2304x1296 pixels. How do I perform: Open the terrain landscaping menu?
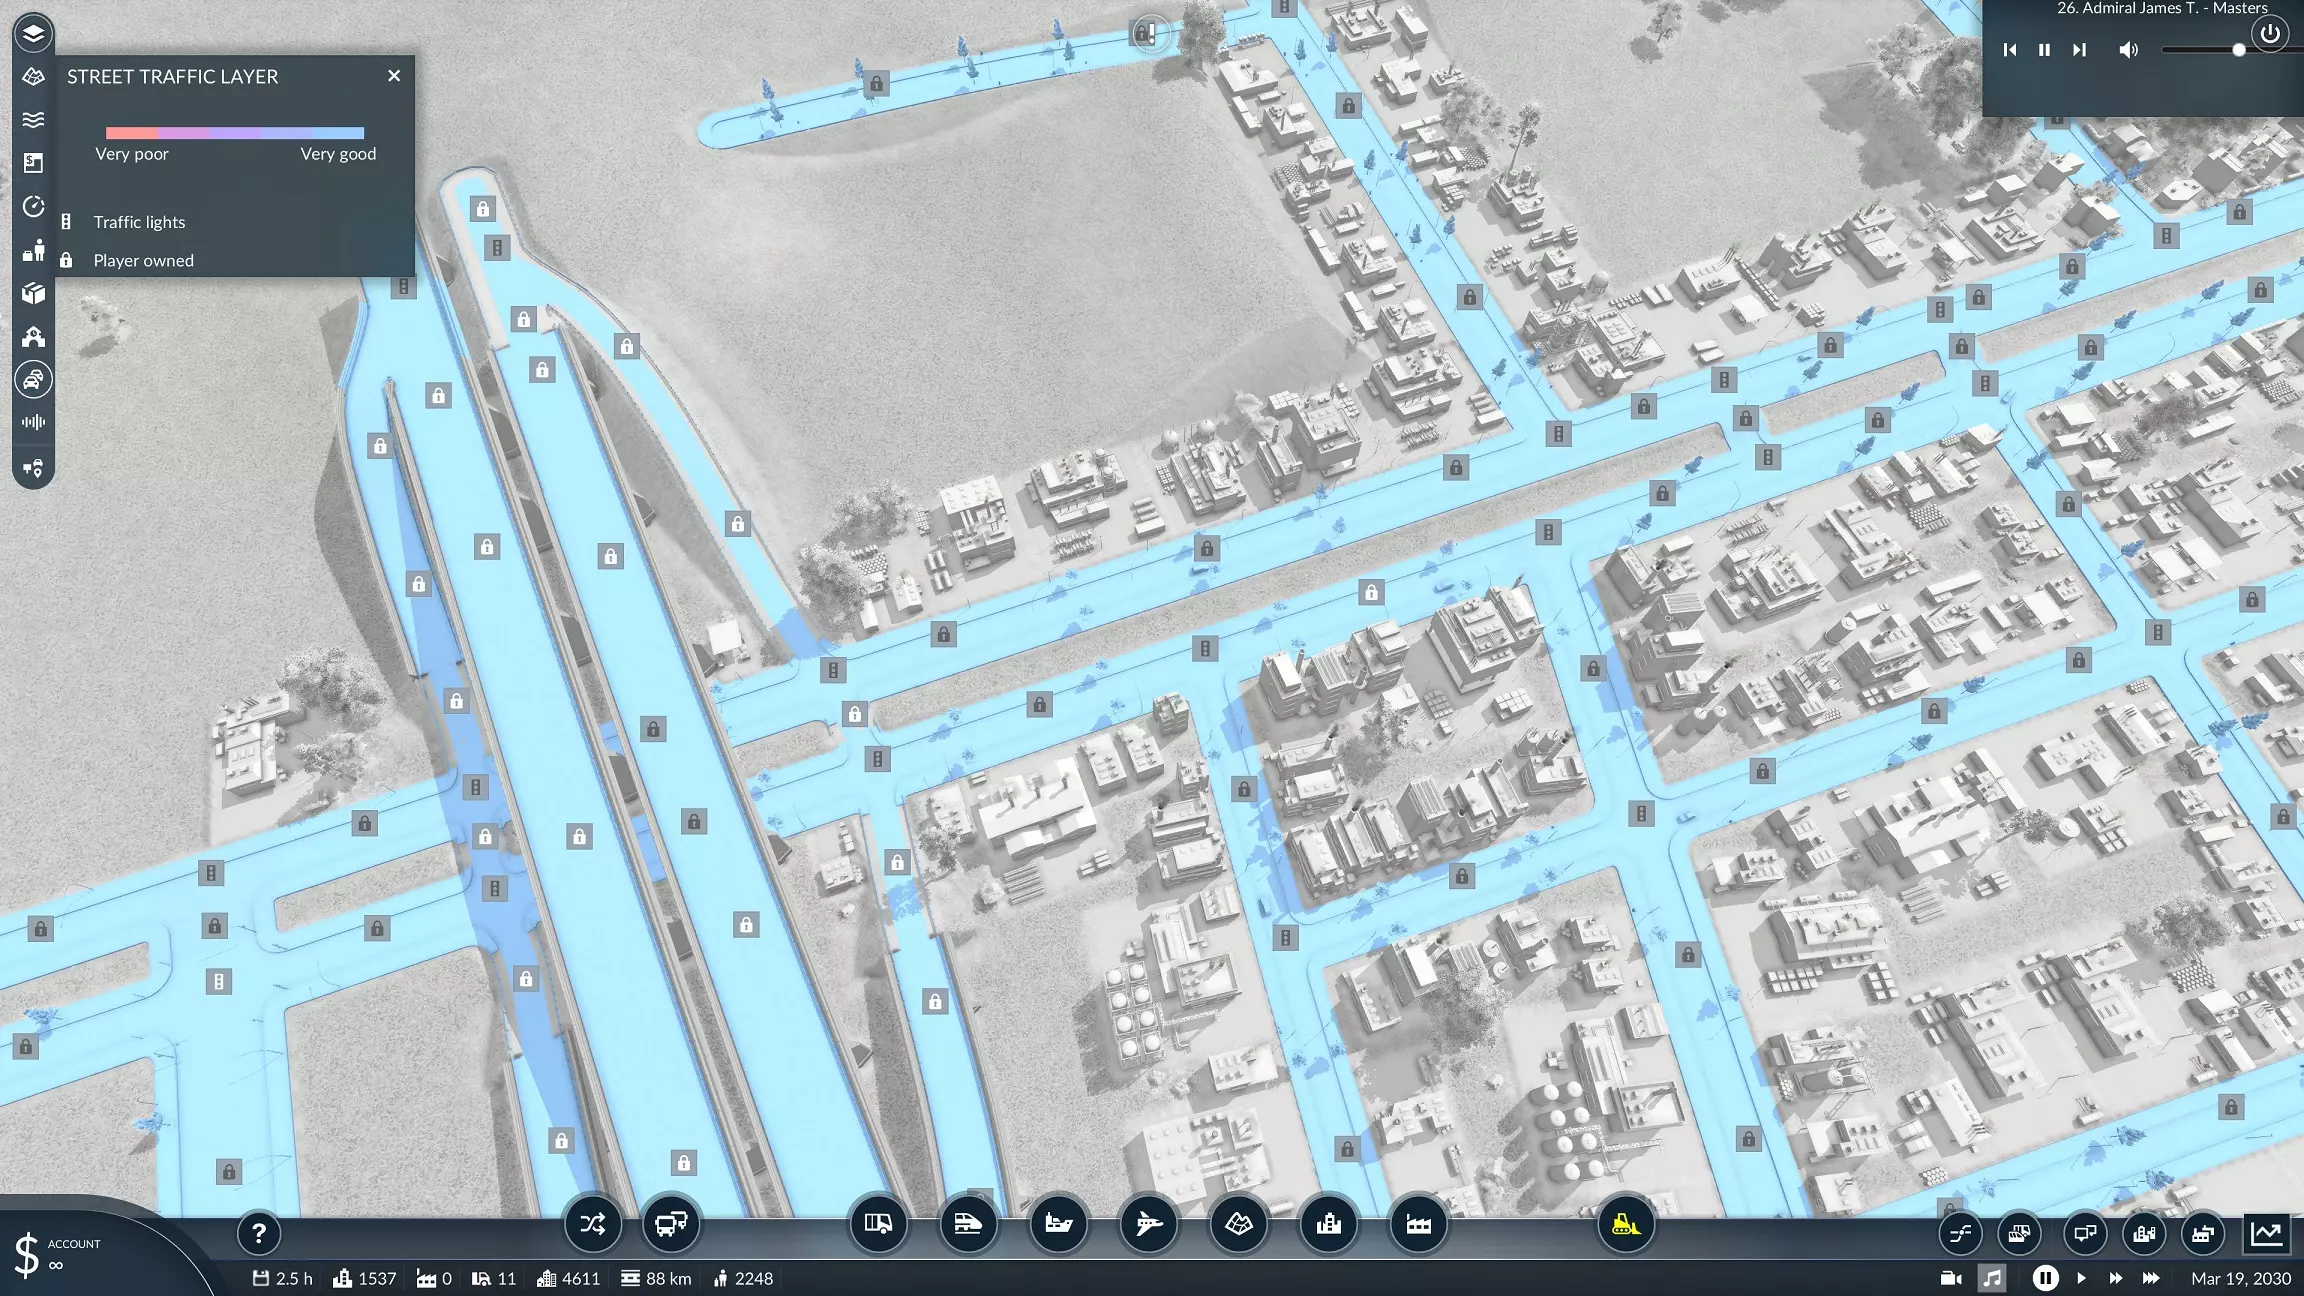point(1238,1224)
